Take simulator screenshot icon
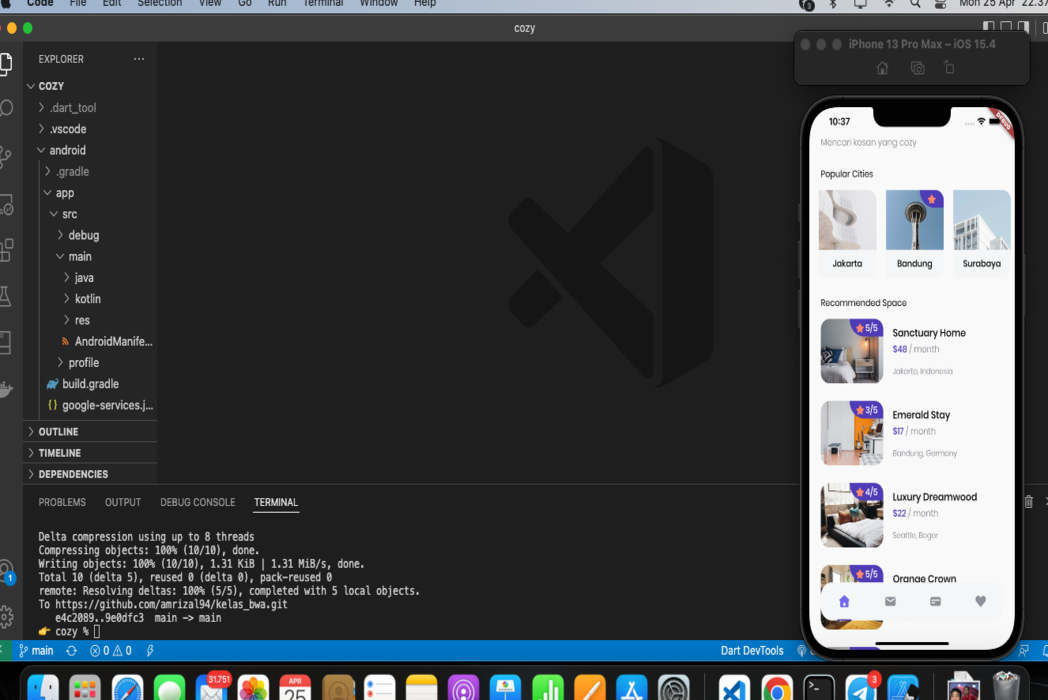 click(918, 68)
